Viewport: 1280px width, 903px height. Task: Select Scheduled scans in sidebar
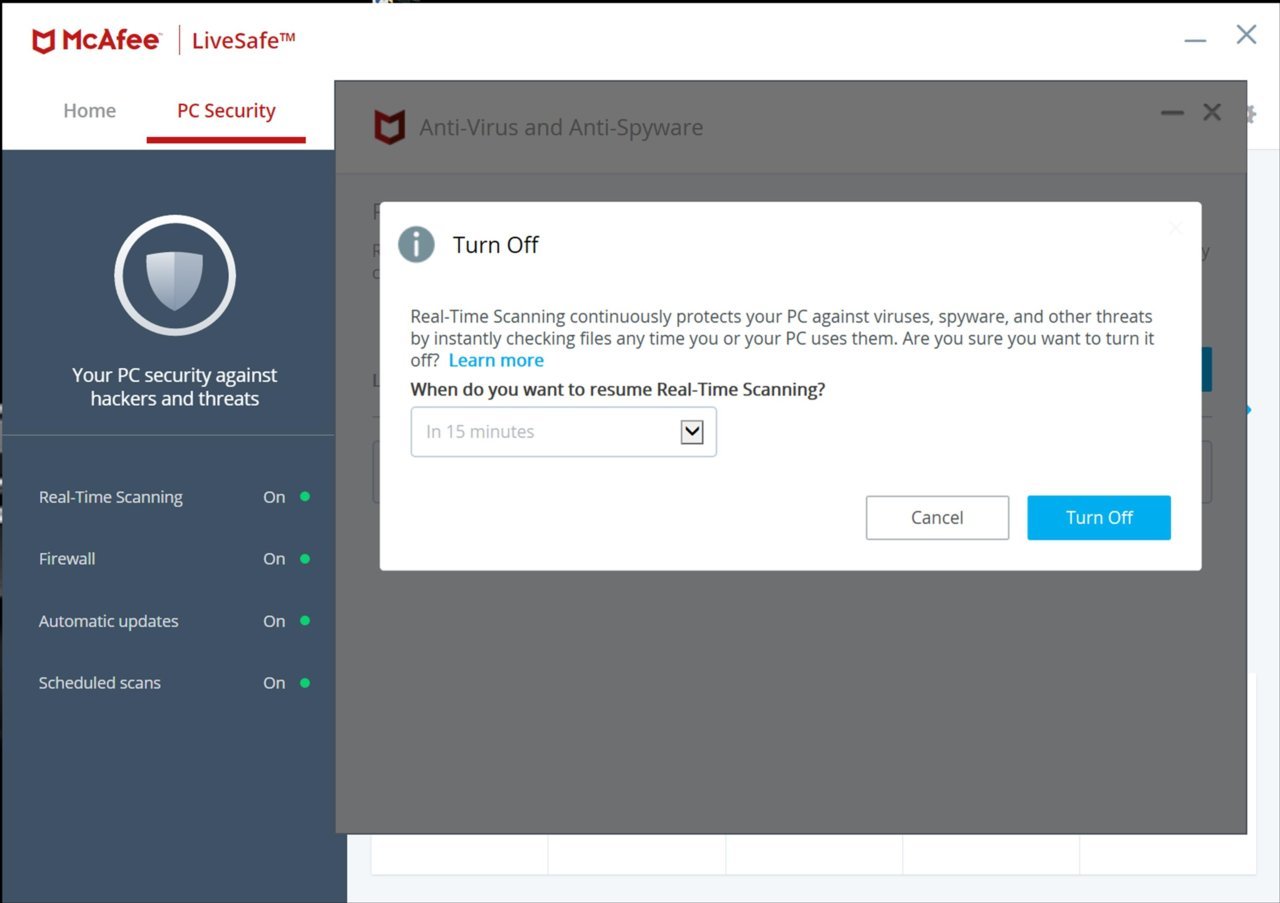pos(174,683)
